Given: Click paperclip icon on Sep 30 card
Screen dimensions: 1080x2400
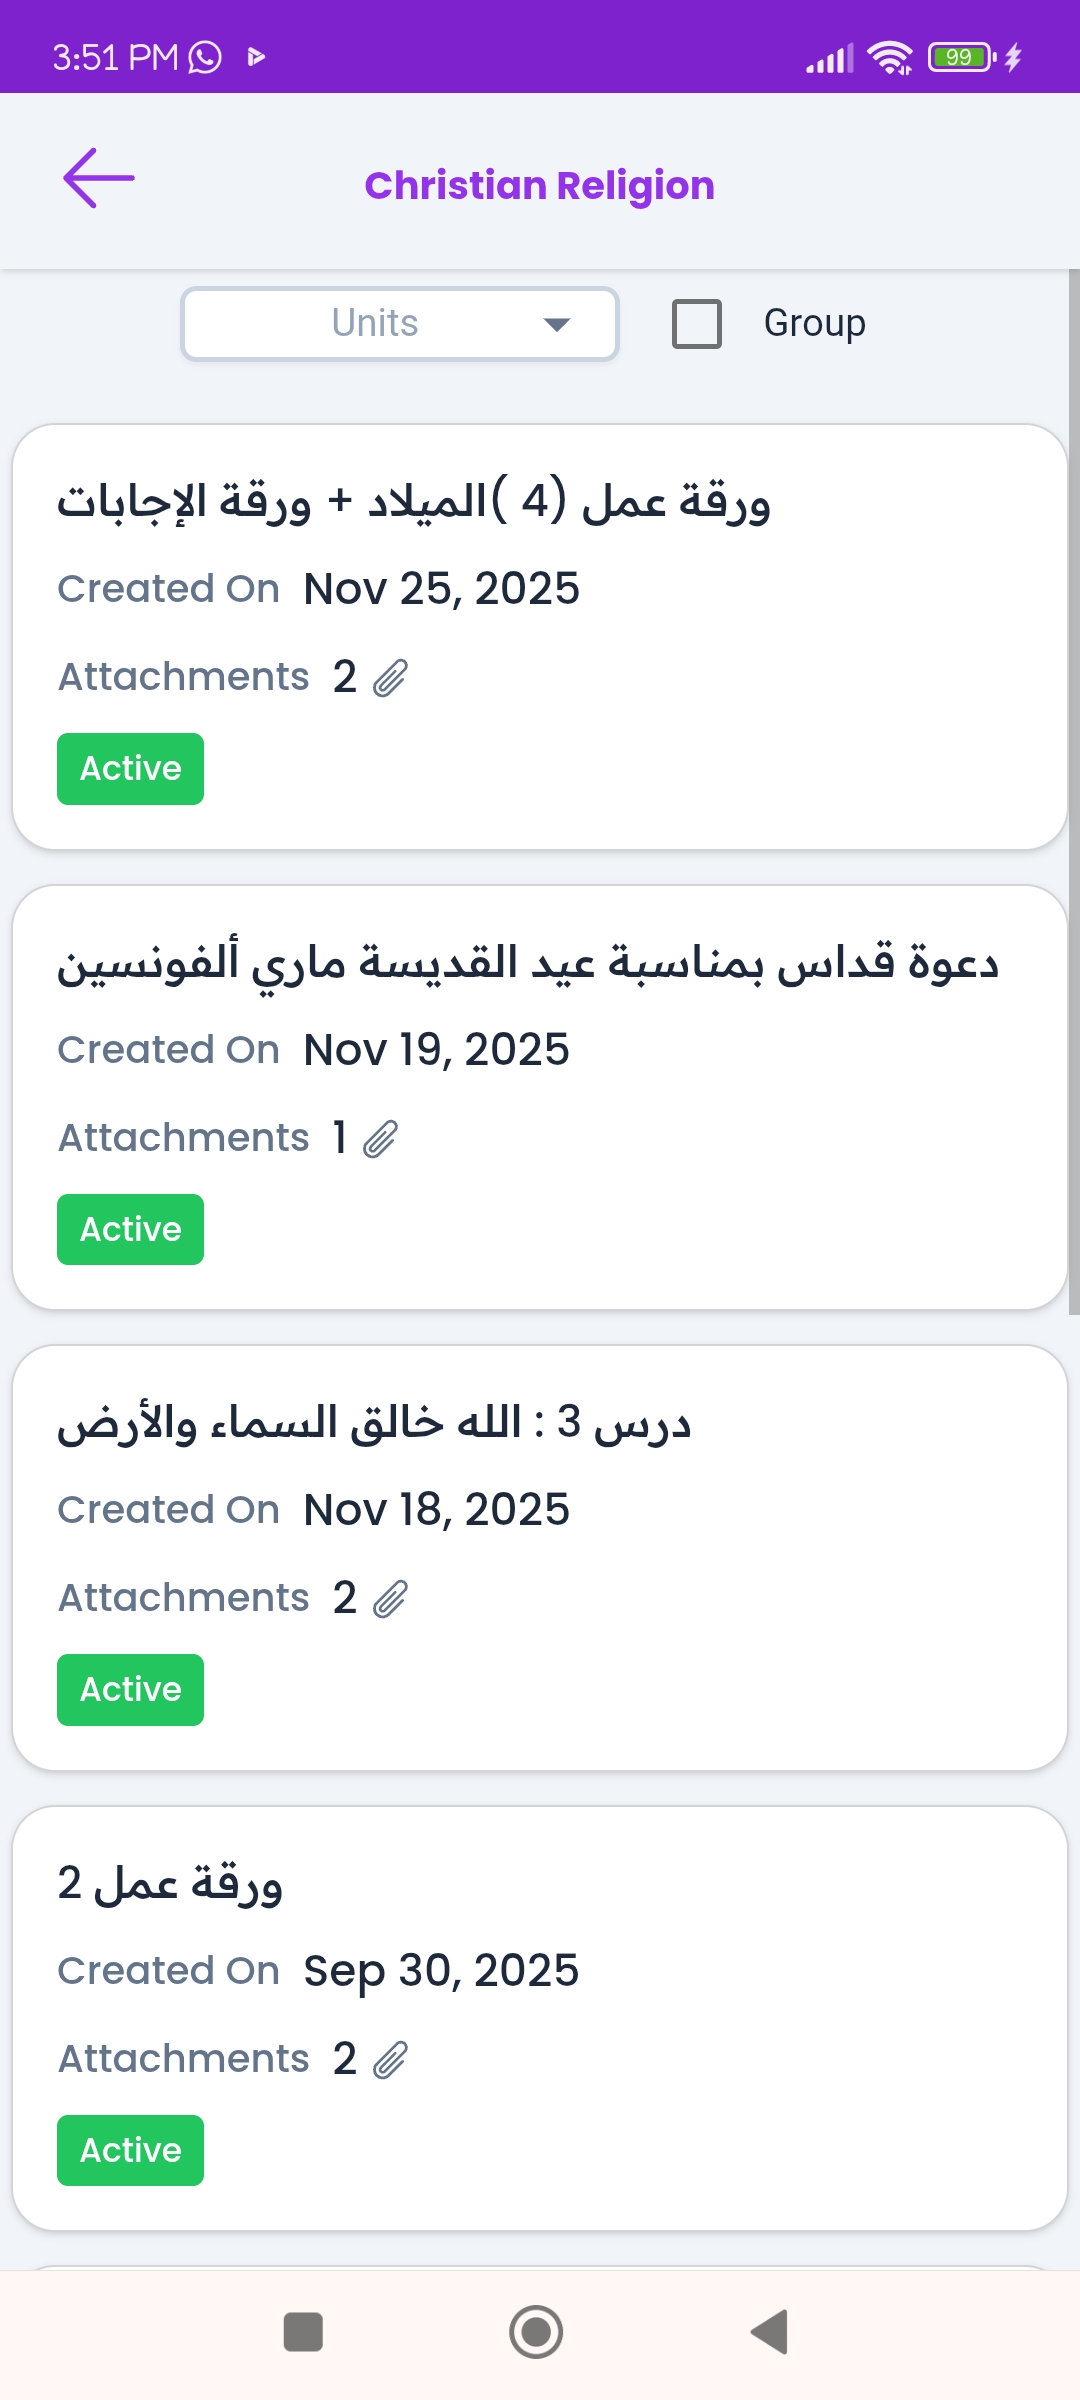Looking at the screenshot, I should 390,2060.
